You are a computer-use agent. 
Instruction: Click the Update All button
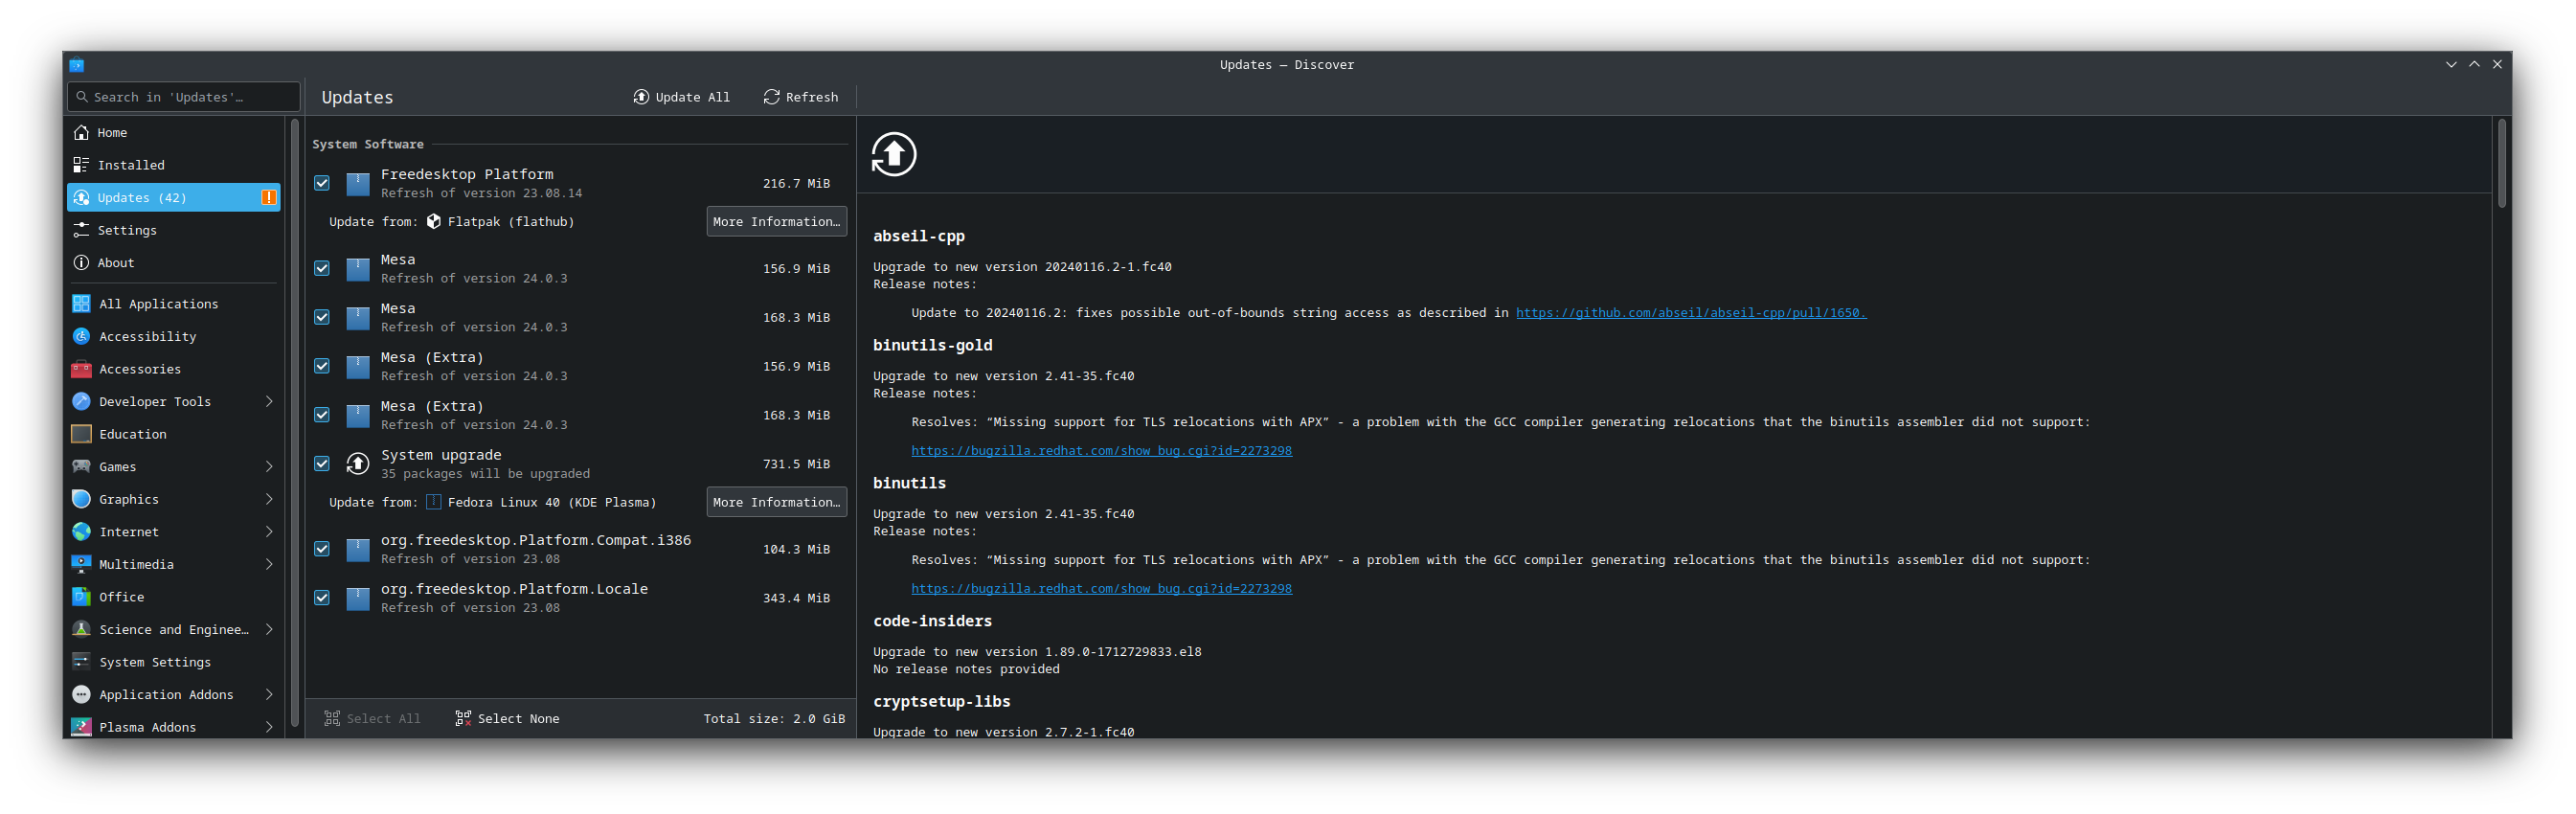coord(682,97)
